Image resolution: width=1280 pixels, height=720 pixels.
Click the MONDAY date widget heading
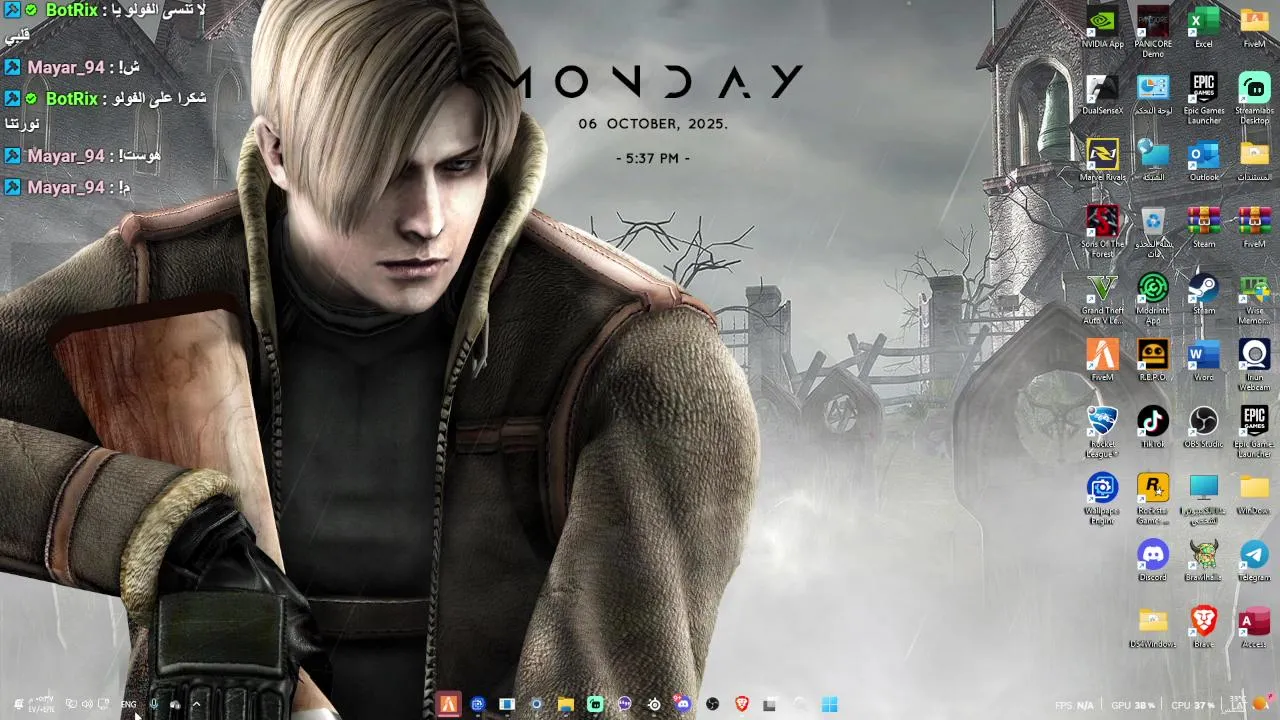(654, 82)
